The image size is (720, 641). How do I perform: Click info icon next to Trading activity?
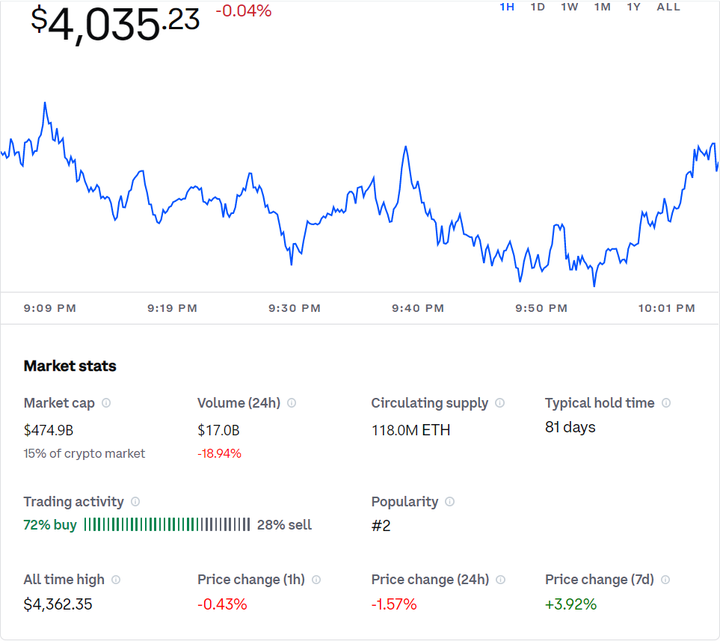135,502
